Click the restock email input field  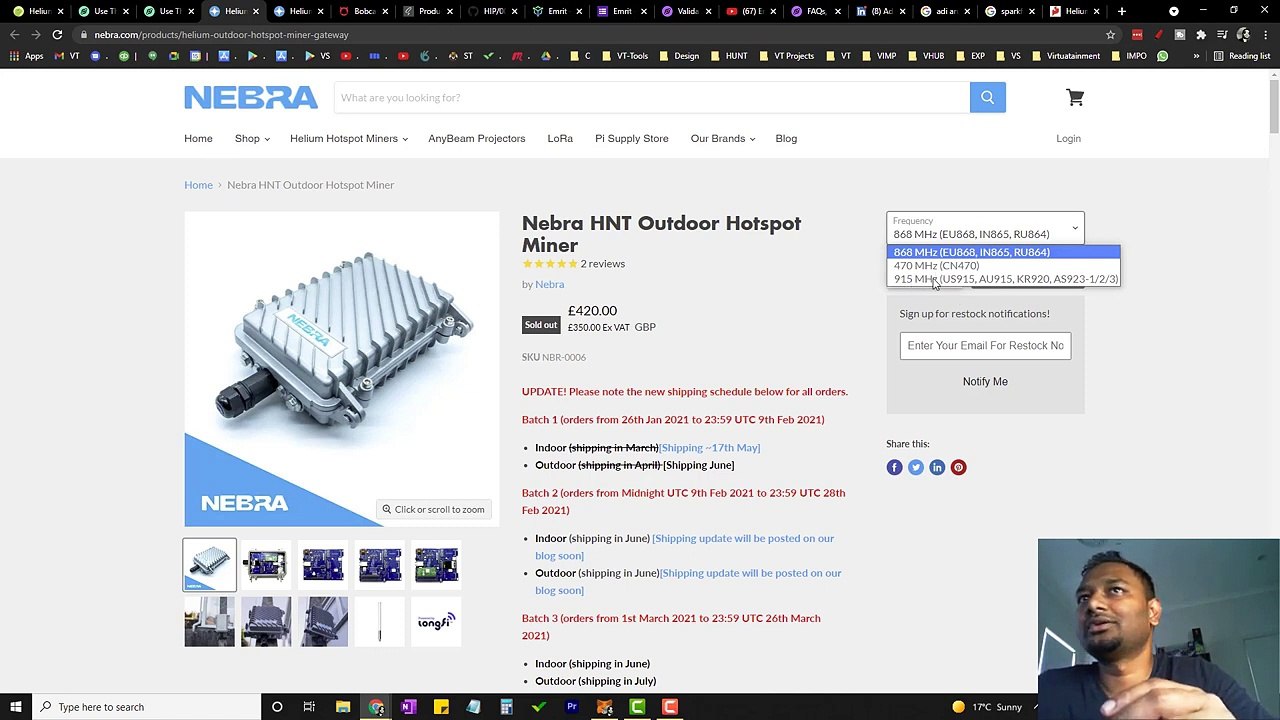(985, 345)
